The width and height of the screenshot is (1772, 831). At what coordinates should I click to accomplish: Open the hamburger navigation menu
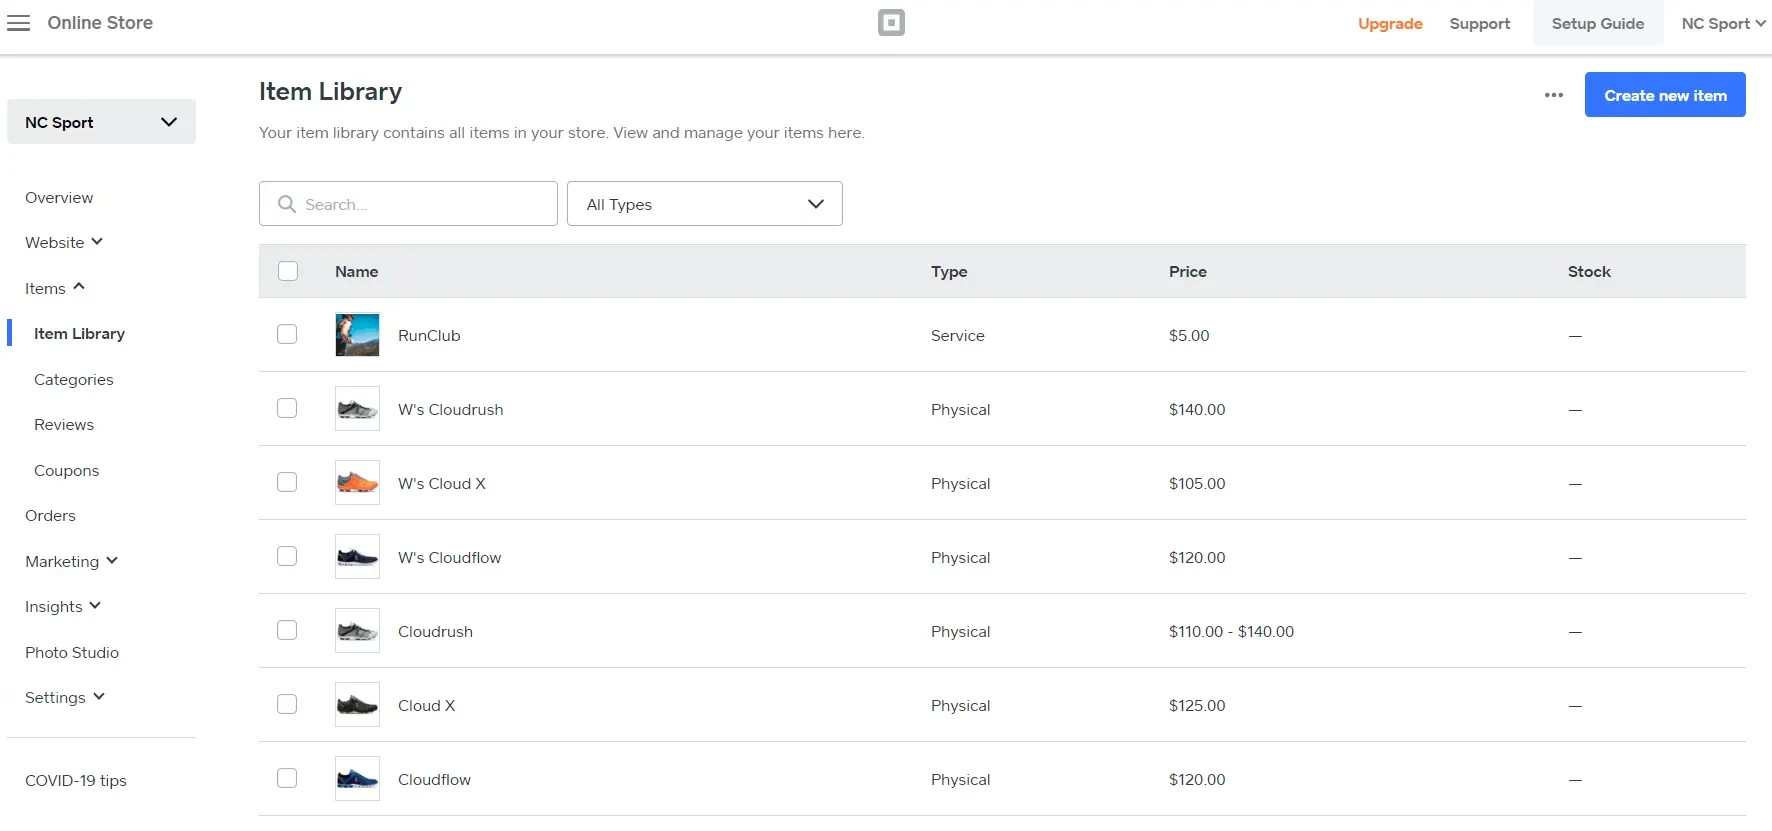tap(18, 23)
